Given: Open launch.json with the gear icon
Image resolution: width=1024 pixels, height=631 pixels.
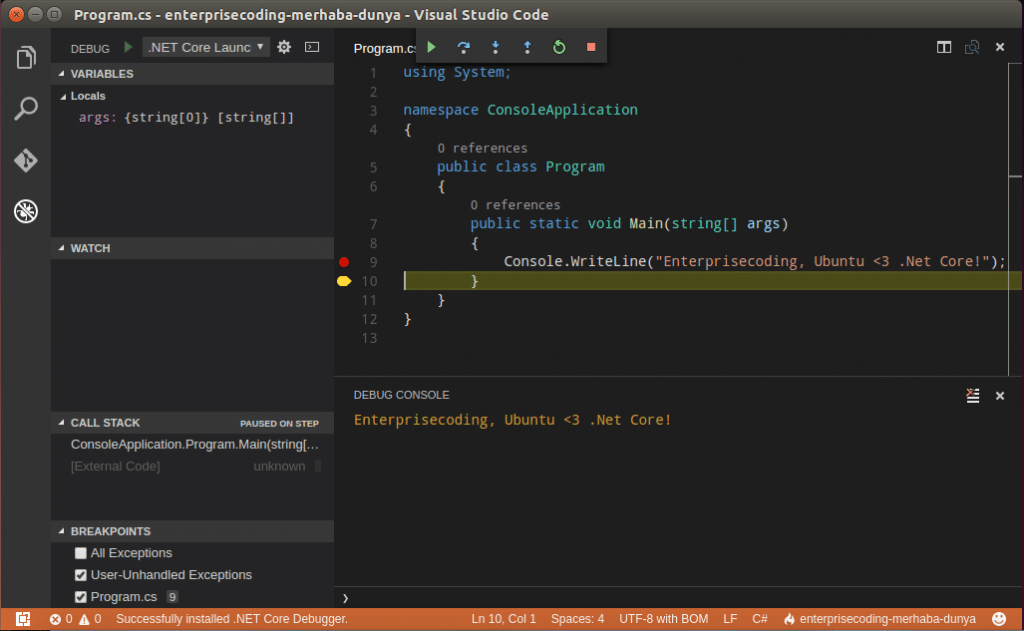Looking at the screenshot, I should click(284, 47).
